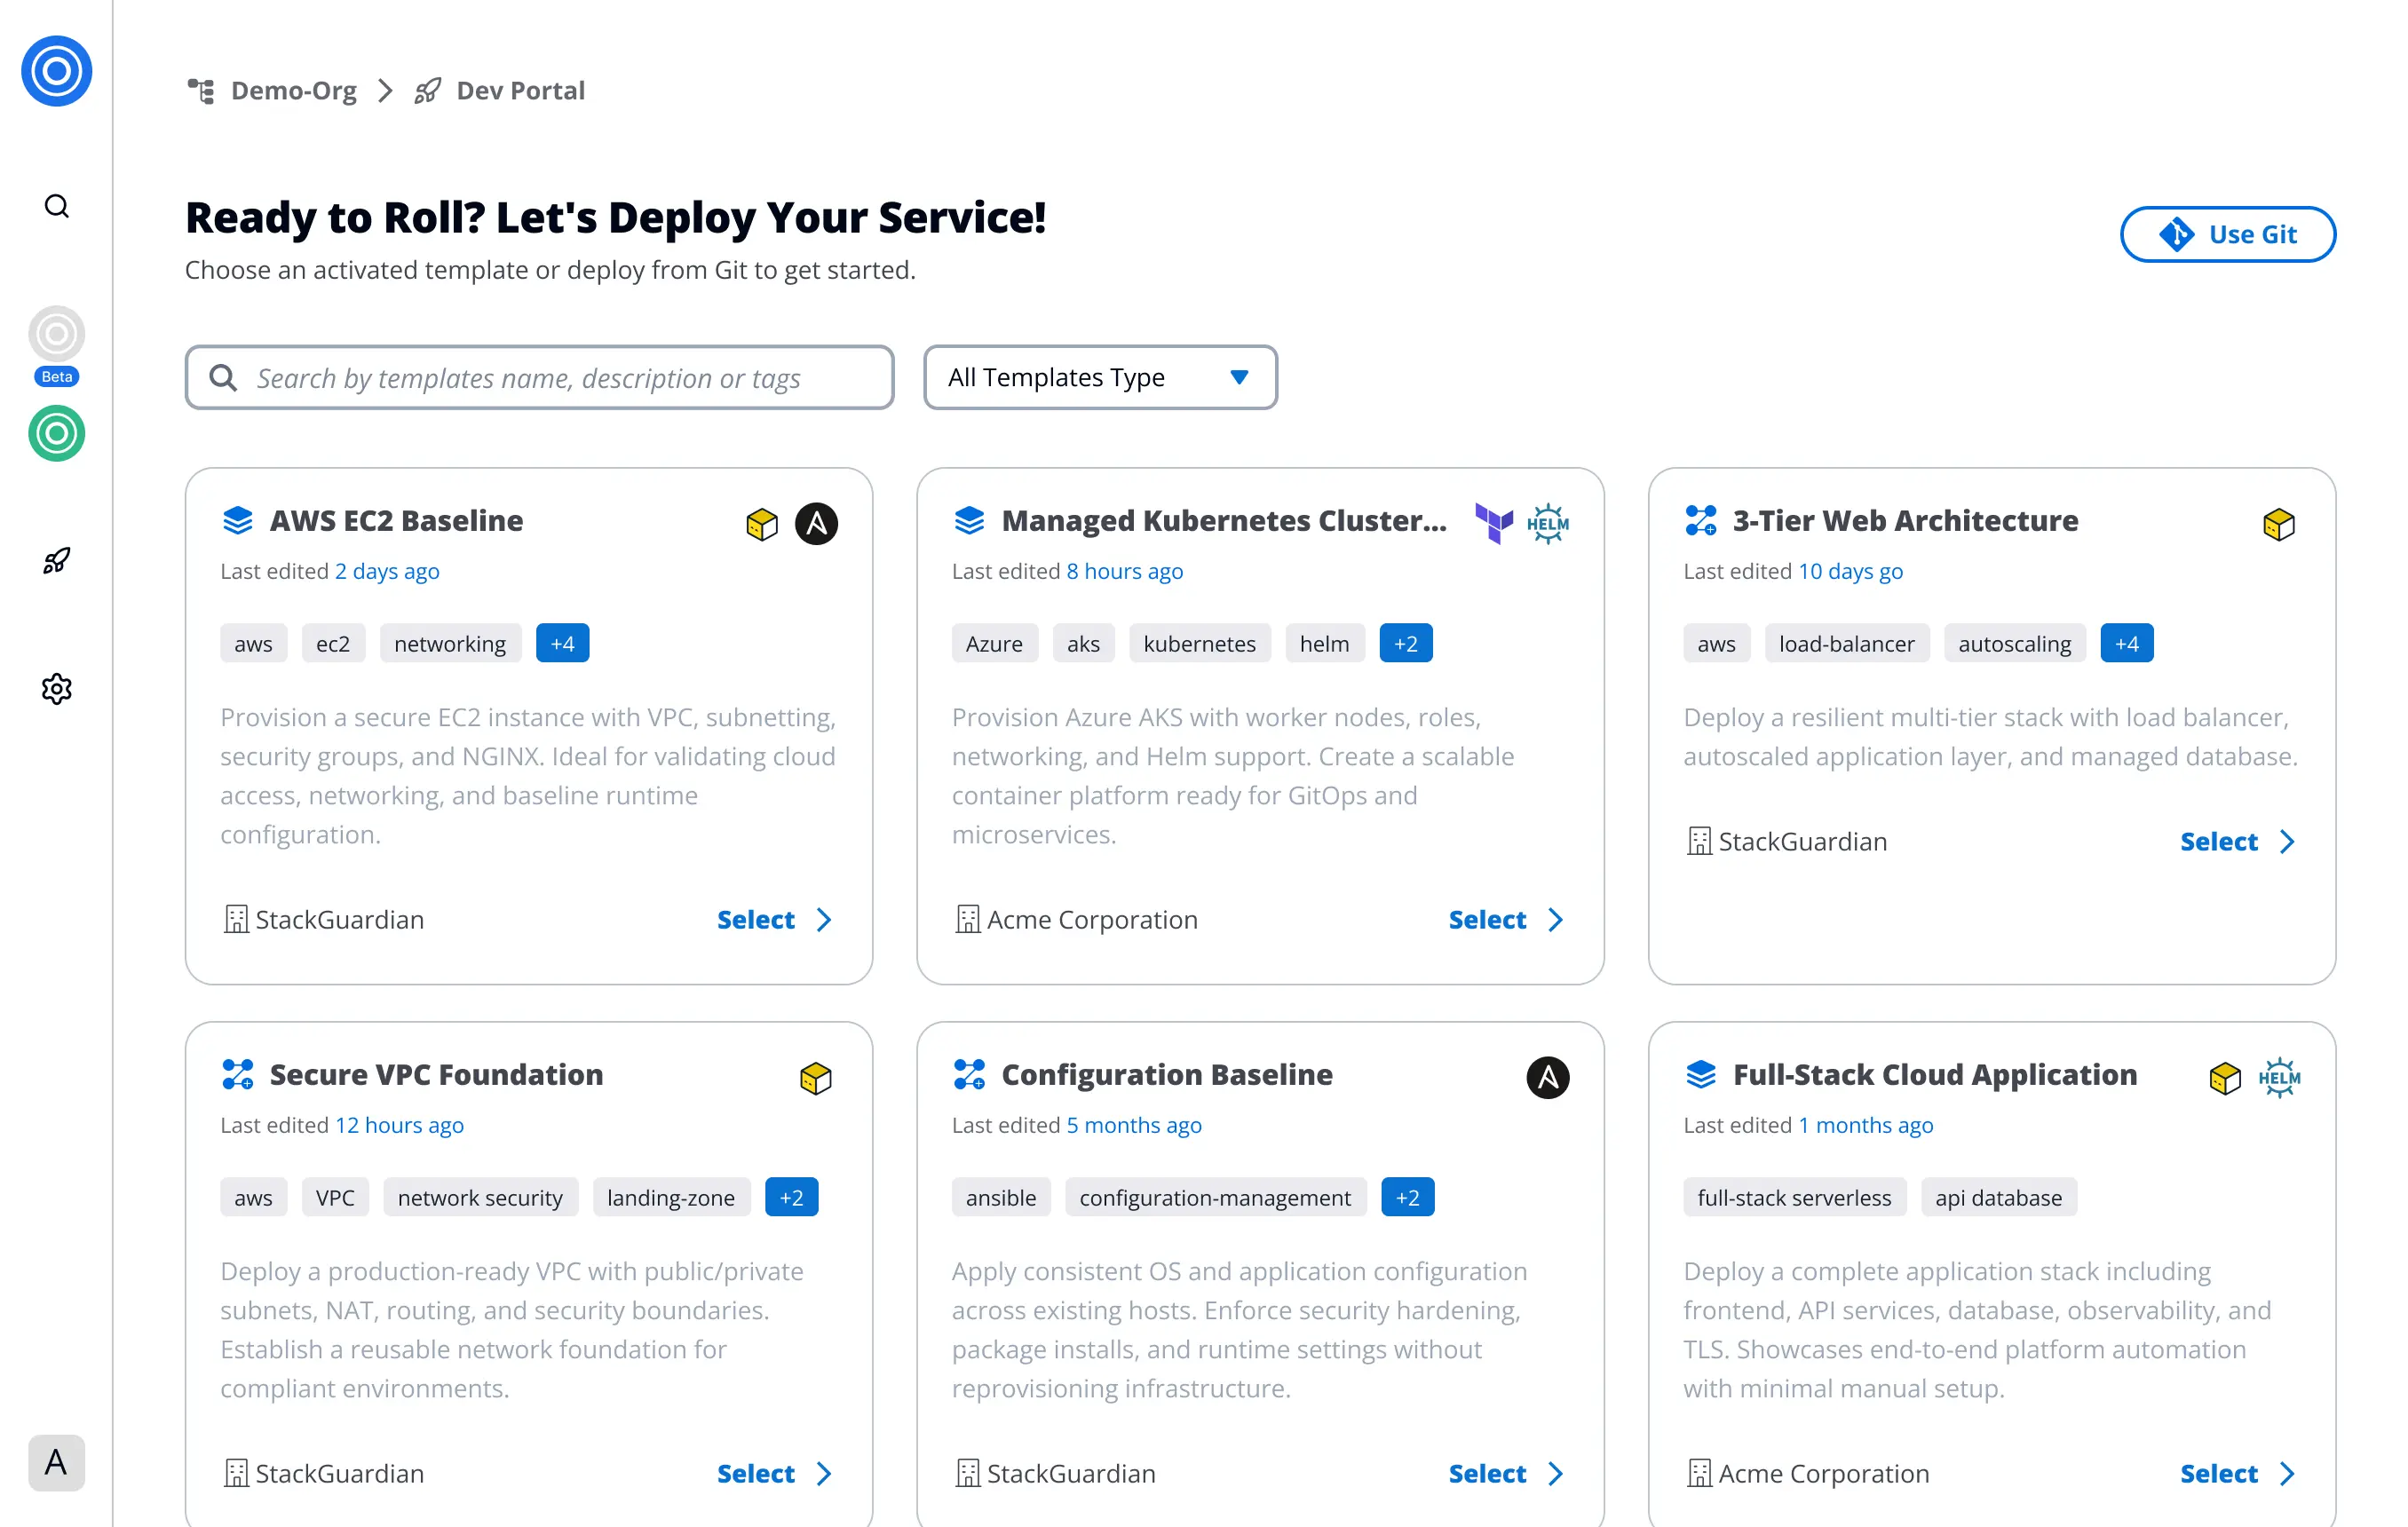Click Ansible icon on AWS EC2 Baseline card
Viewport: 2408px width, 1527px height.
[x=816, y=524]
